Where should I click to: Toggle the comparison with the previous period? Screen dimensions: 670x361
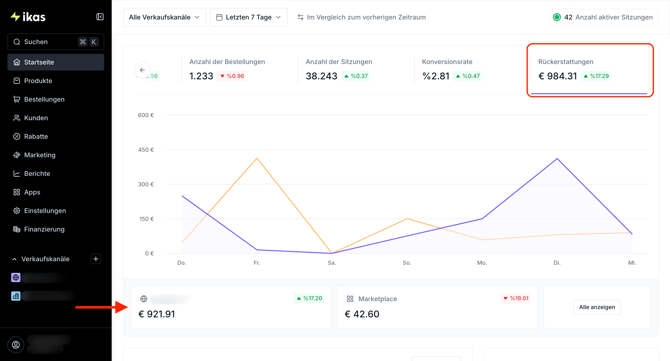pos(361,17)
